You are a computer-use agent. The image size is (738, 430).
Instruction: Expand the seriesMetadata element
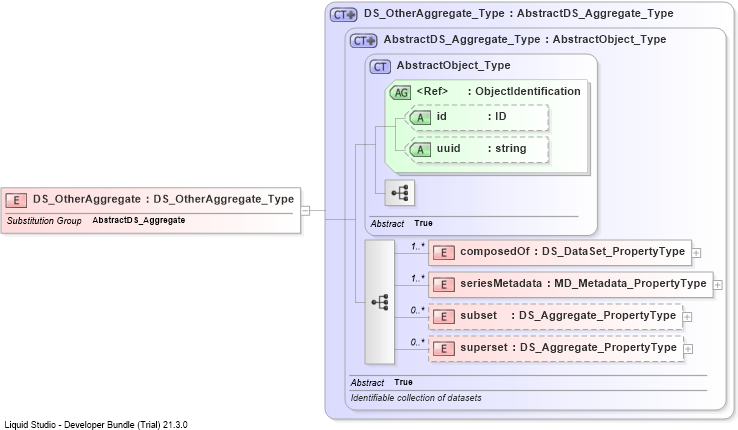[x=718, y=285]
